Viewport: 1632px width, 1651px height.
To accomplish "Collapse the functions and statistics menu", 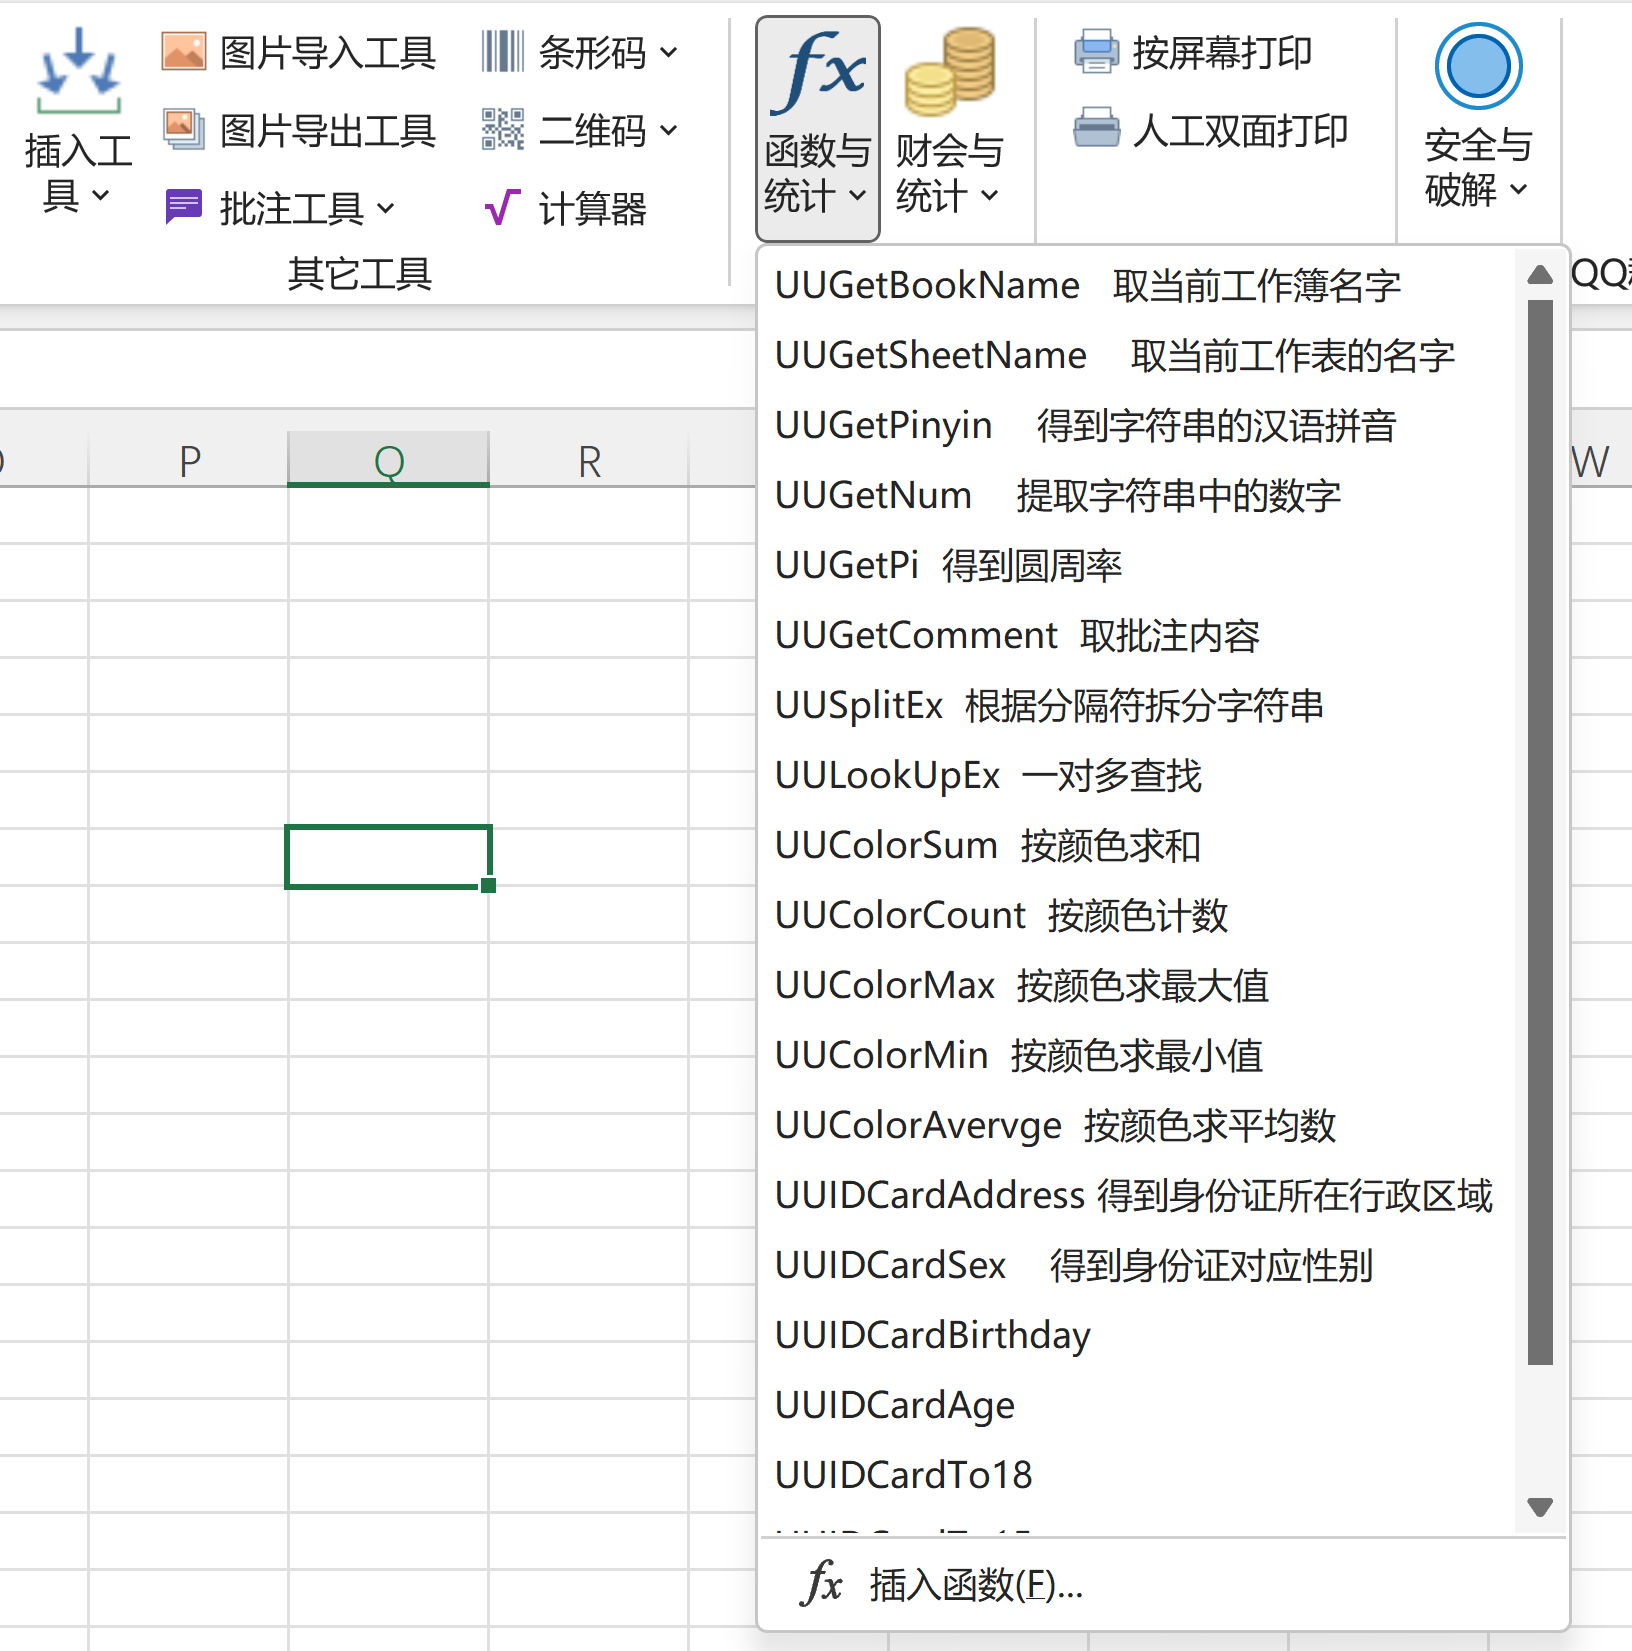I will 817,128.
